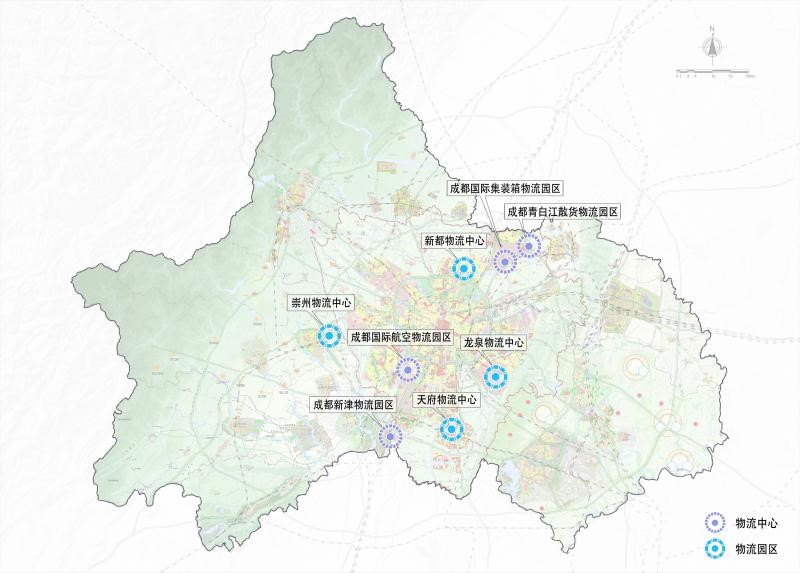Viewport: 800px width, 573px height.
Task: Click the 成都国际集装箱物流园区 text label
Action: pyautogui.click(x=506, y=188)
